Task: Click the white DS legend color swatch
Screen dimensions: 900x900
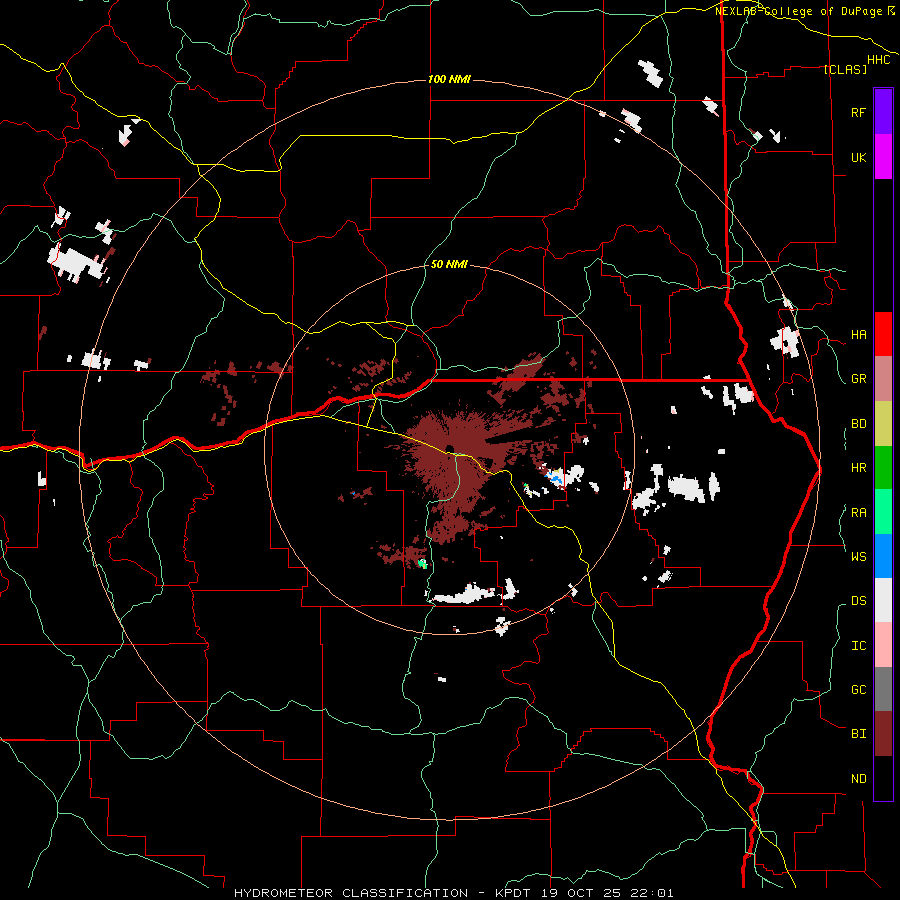Action: (883, 600)
